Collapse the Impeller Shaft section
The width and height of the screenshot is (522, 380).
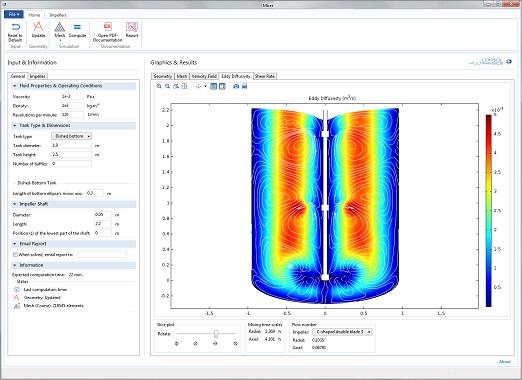[x=15, y=204]
